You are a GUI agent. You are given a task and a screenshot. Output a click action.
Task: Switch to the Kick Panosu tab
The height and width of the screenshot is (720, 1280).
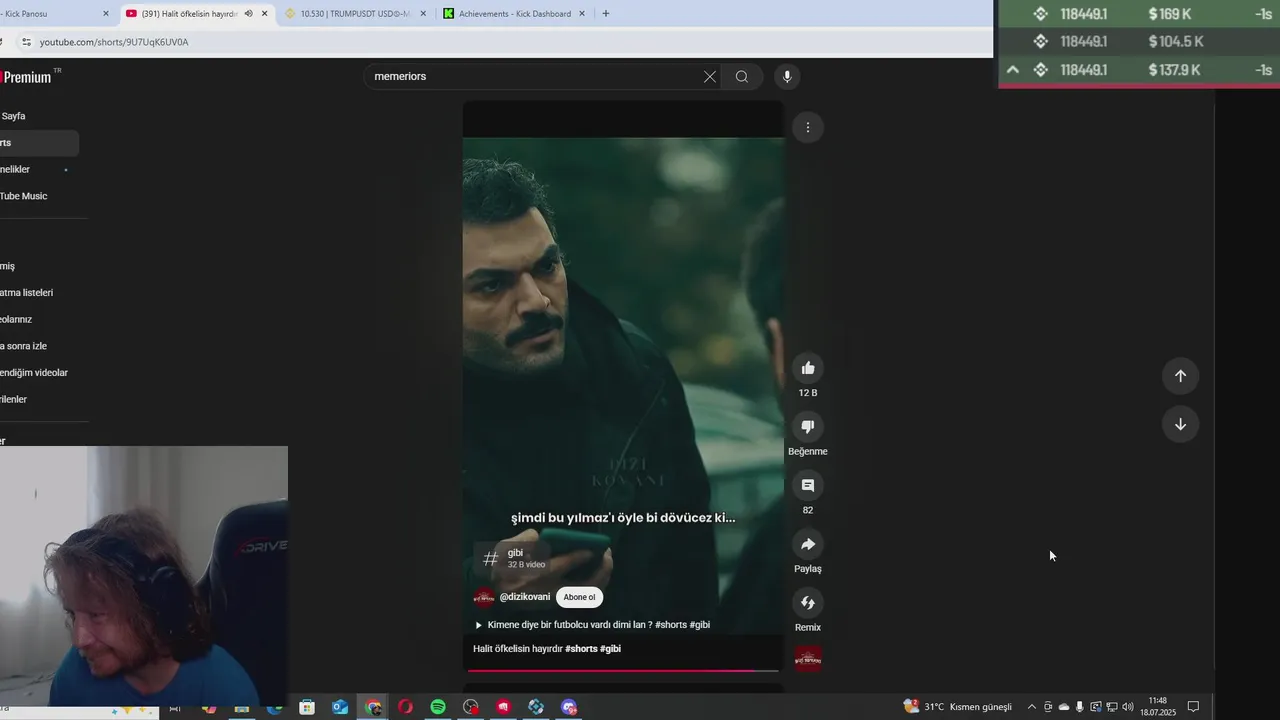point(48,14)
